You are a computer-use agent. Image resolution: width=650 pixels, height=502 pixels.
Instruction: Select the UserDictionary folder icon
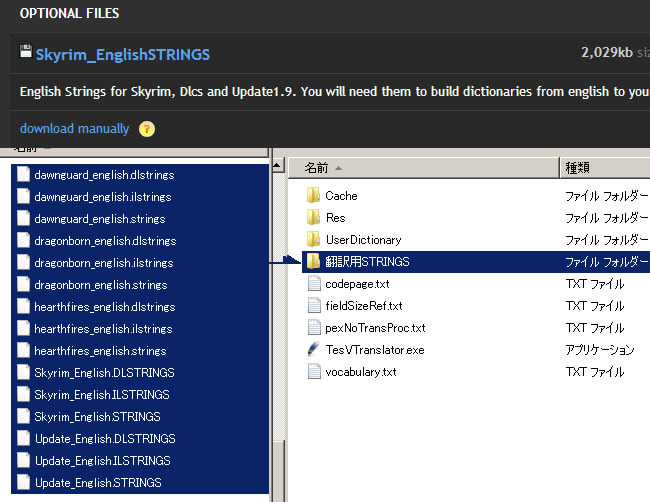pyautogui.click(x=313, y=239)
